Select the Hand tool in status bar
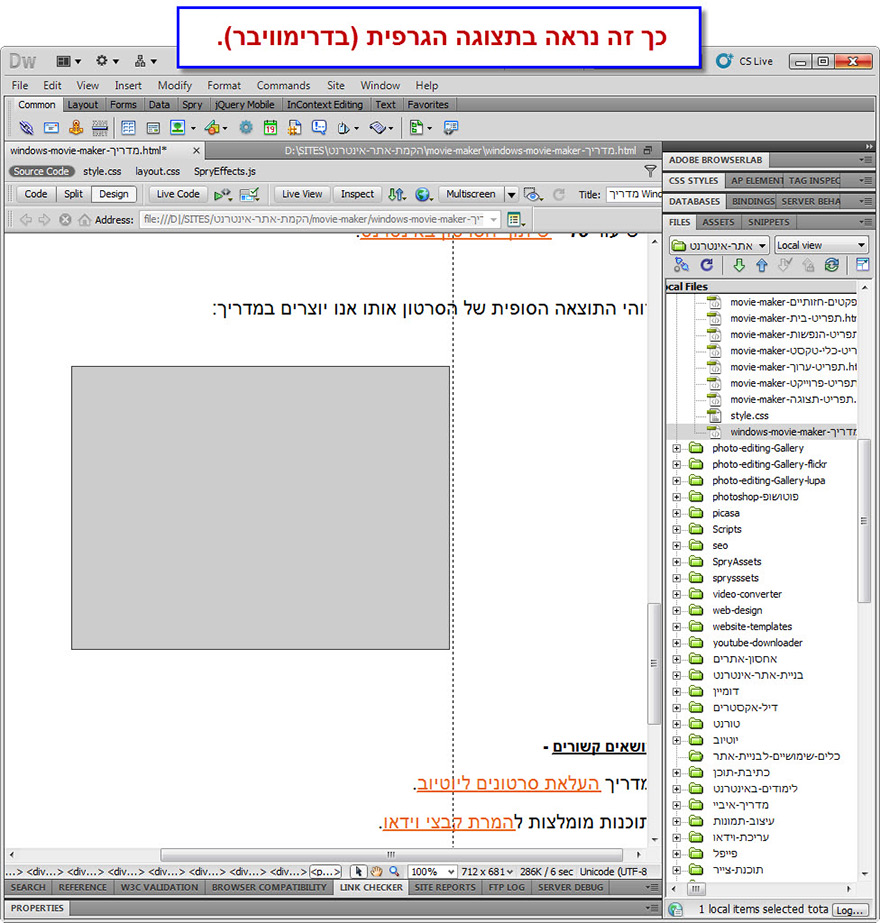The image size is (880, 923). point(376,871)
